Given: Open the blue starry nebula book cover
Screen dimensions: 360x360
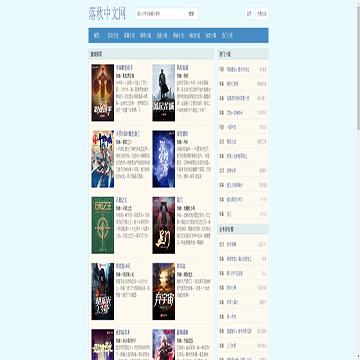Looking at the screenshot, I should coord(164,159).
